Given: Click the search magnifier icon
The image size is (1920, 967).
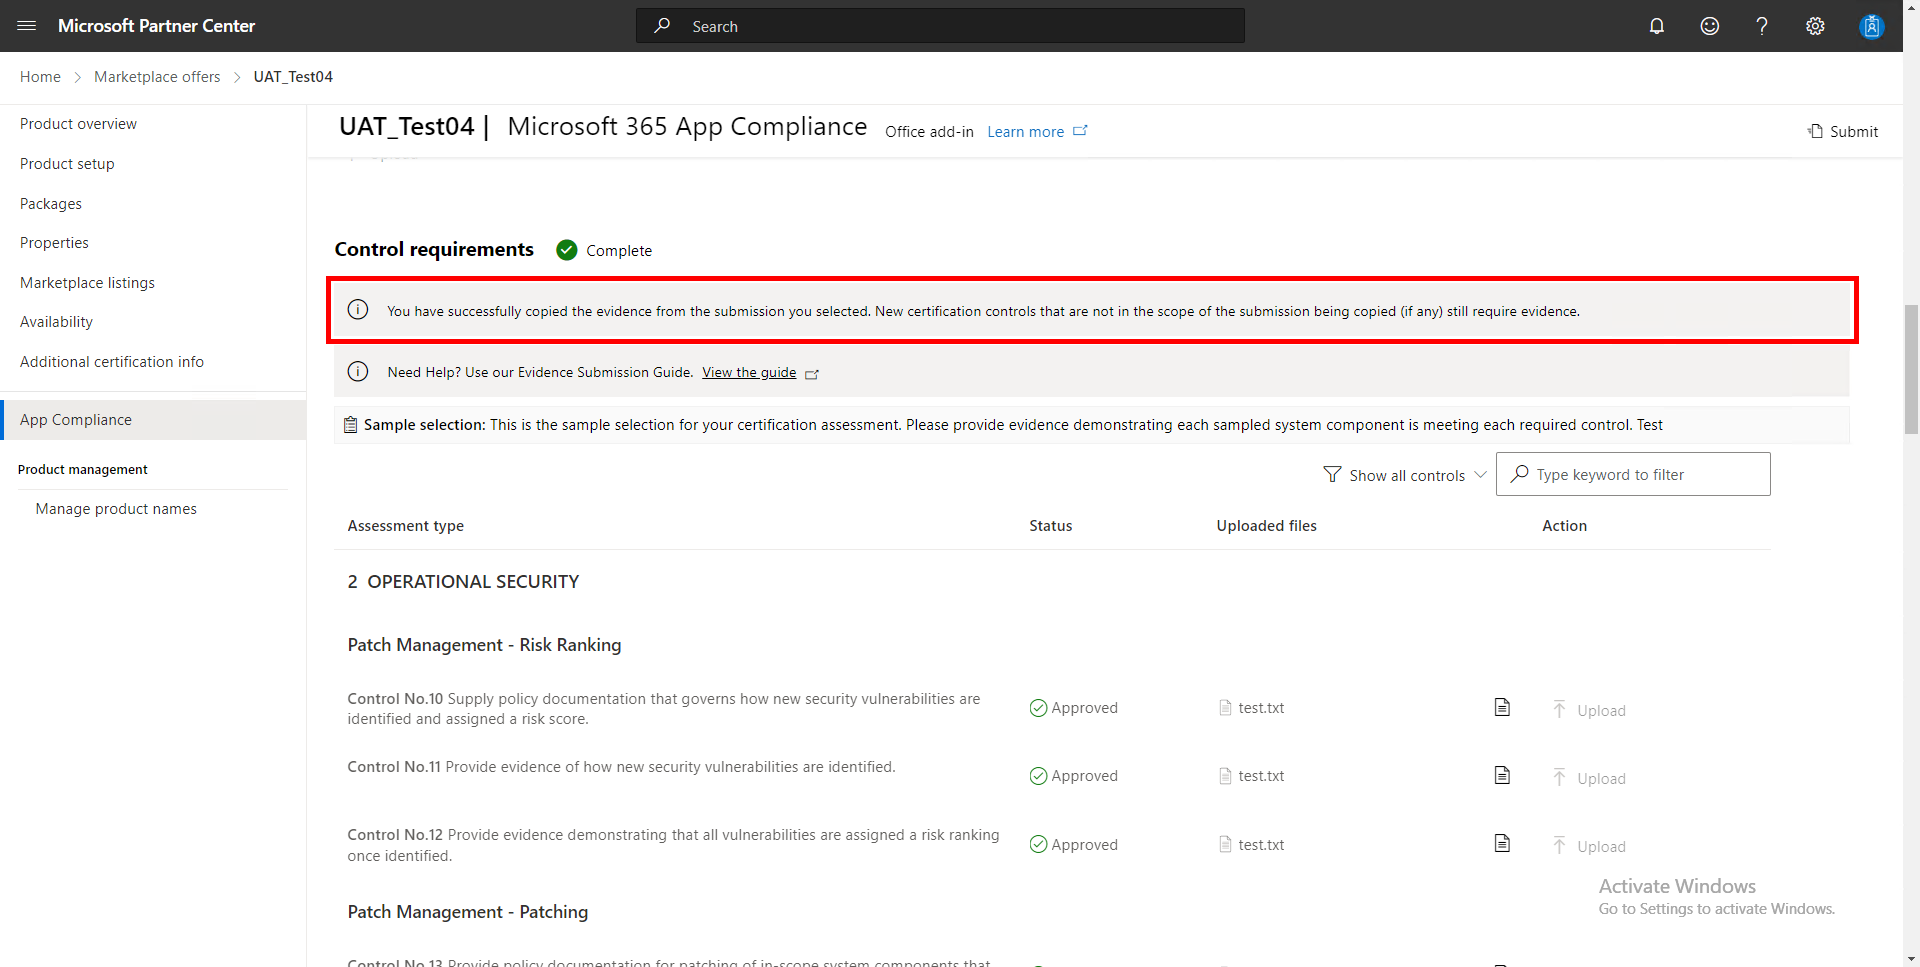Looking at the screenshot, I should 662,26.
